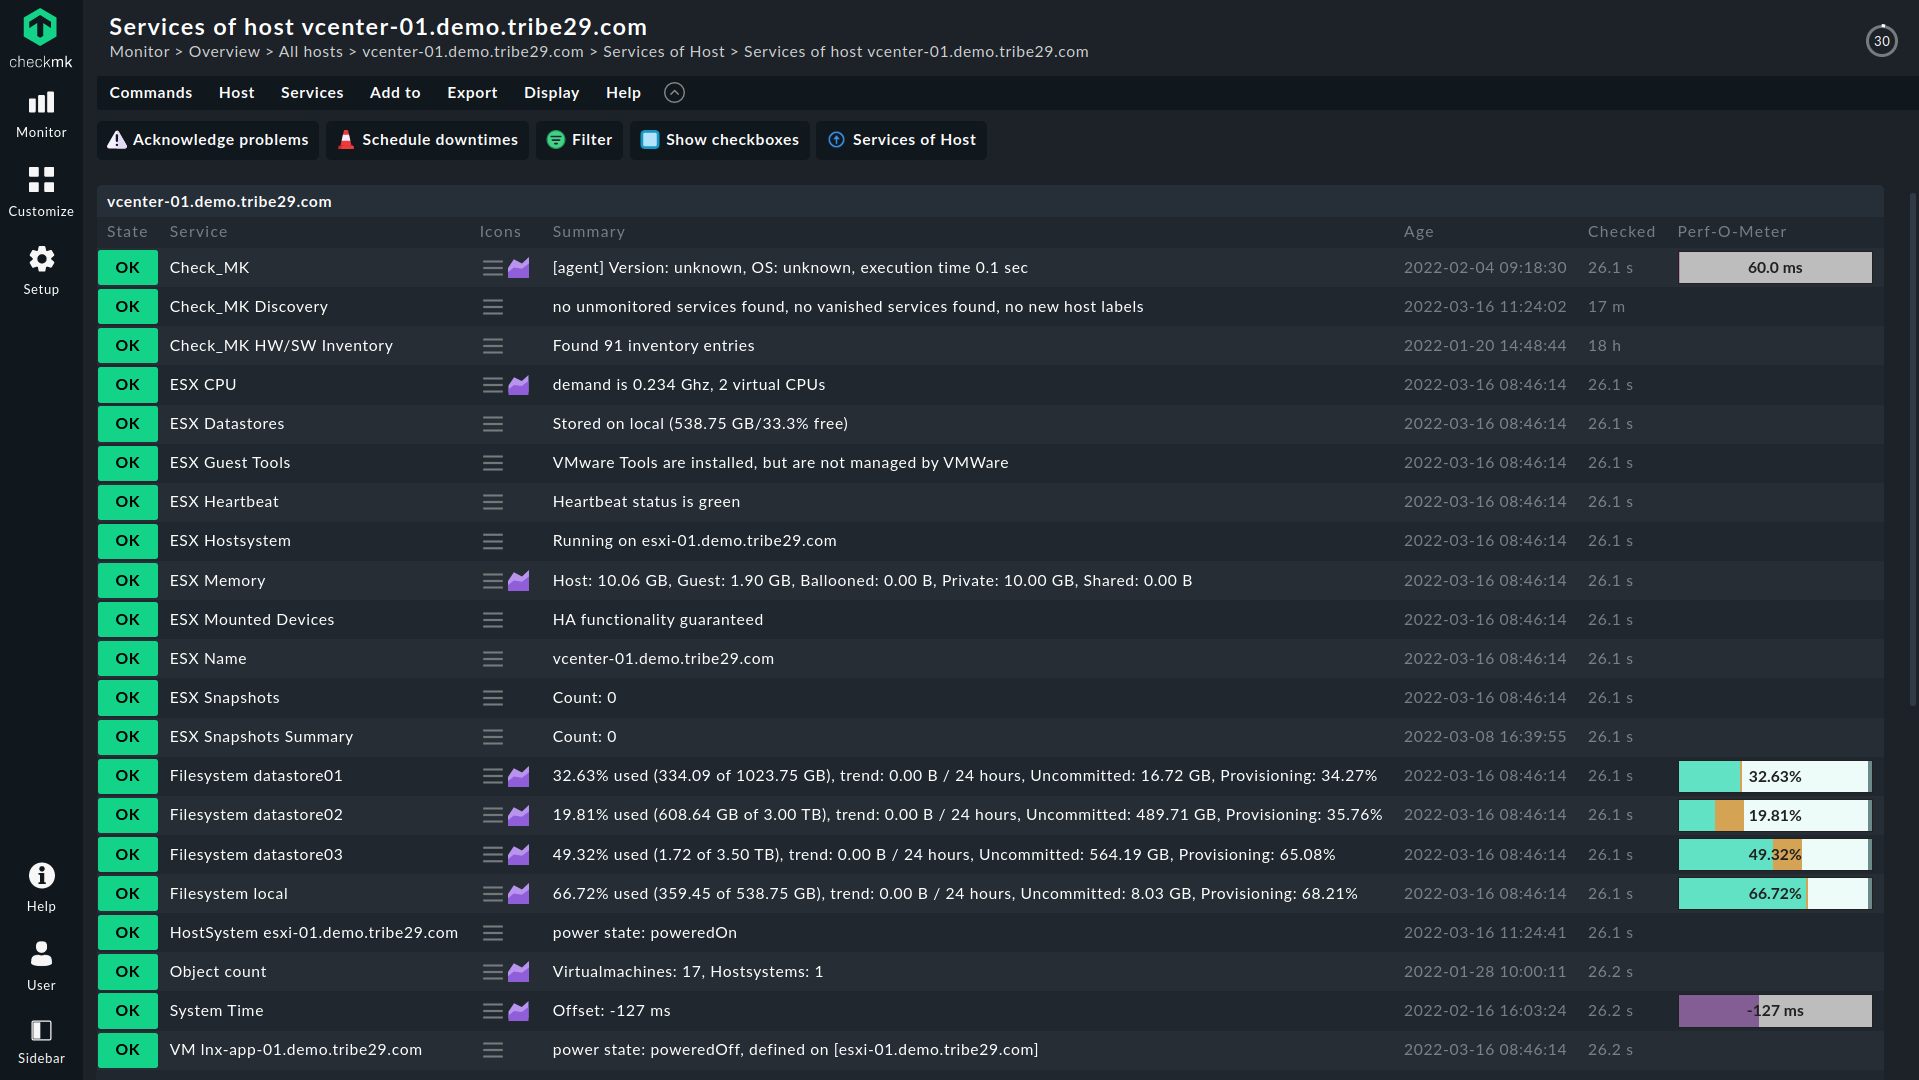
Task: Open the ESX Datastores service link
Action: [227, 424]
